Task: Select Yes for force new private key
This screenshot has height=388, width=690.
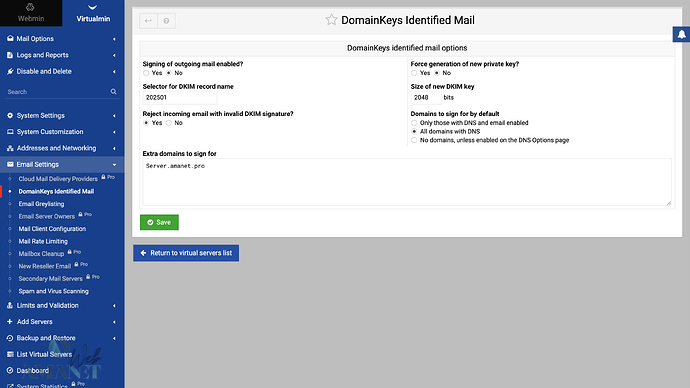Action: pyautogui.click(x=414, y=73)
